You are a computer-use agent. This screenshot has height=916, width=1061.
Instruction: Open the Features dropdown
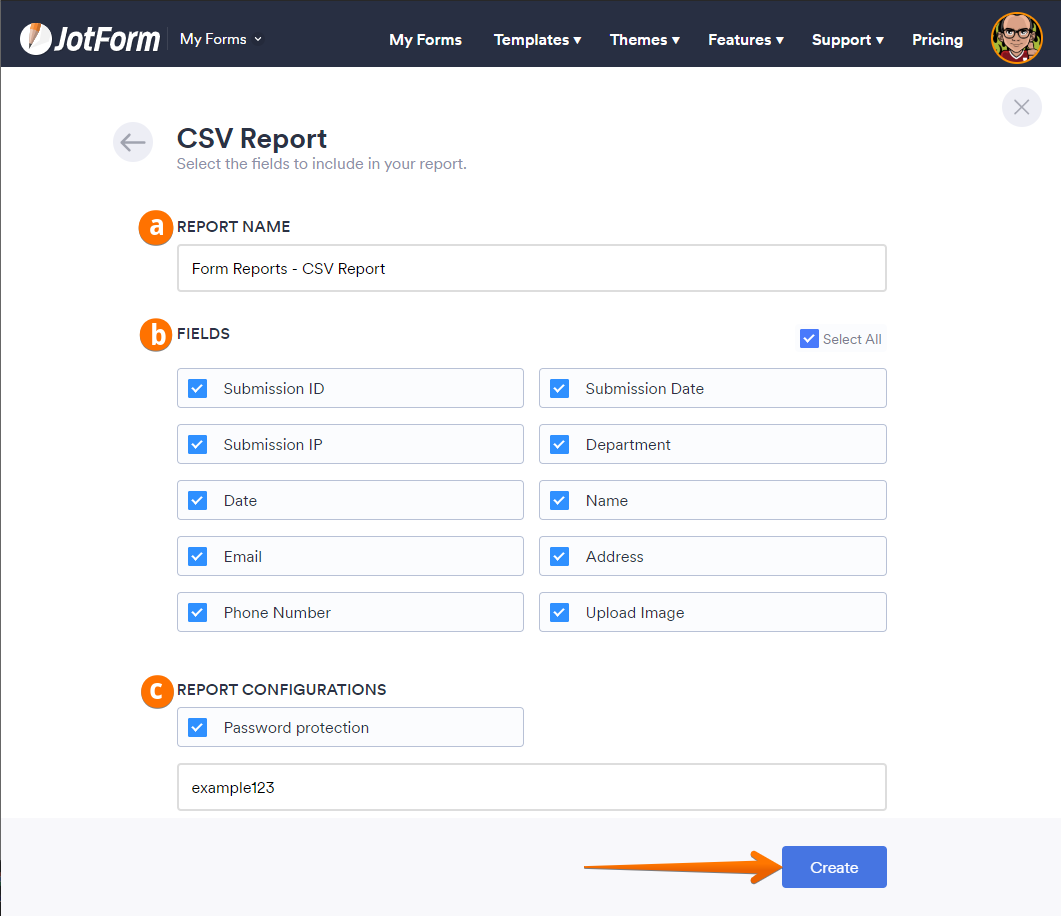(745, 40)
